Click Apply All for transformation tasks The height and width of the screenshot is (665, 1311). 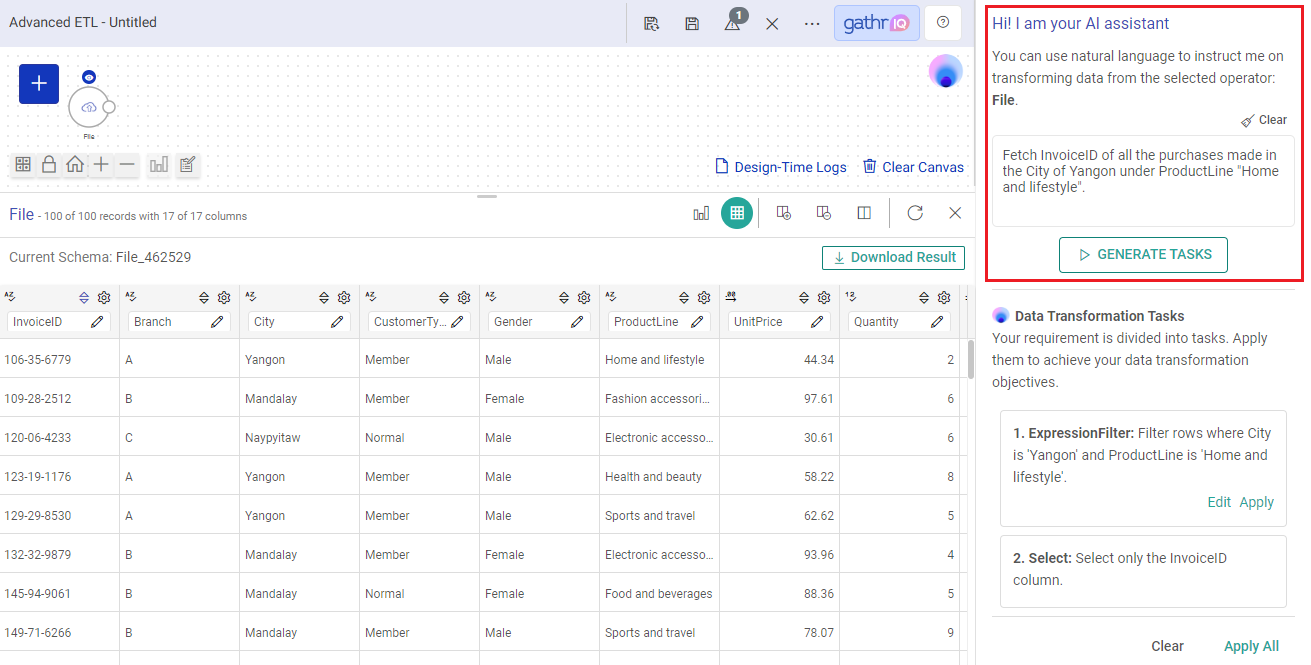coord(1251,646)
